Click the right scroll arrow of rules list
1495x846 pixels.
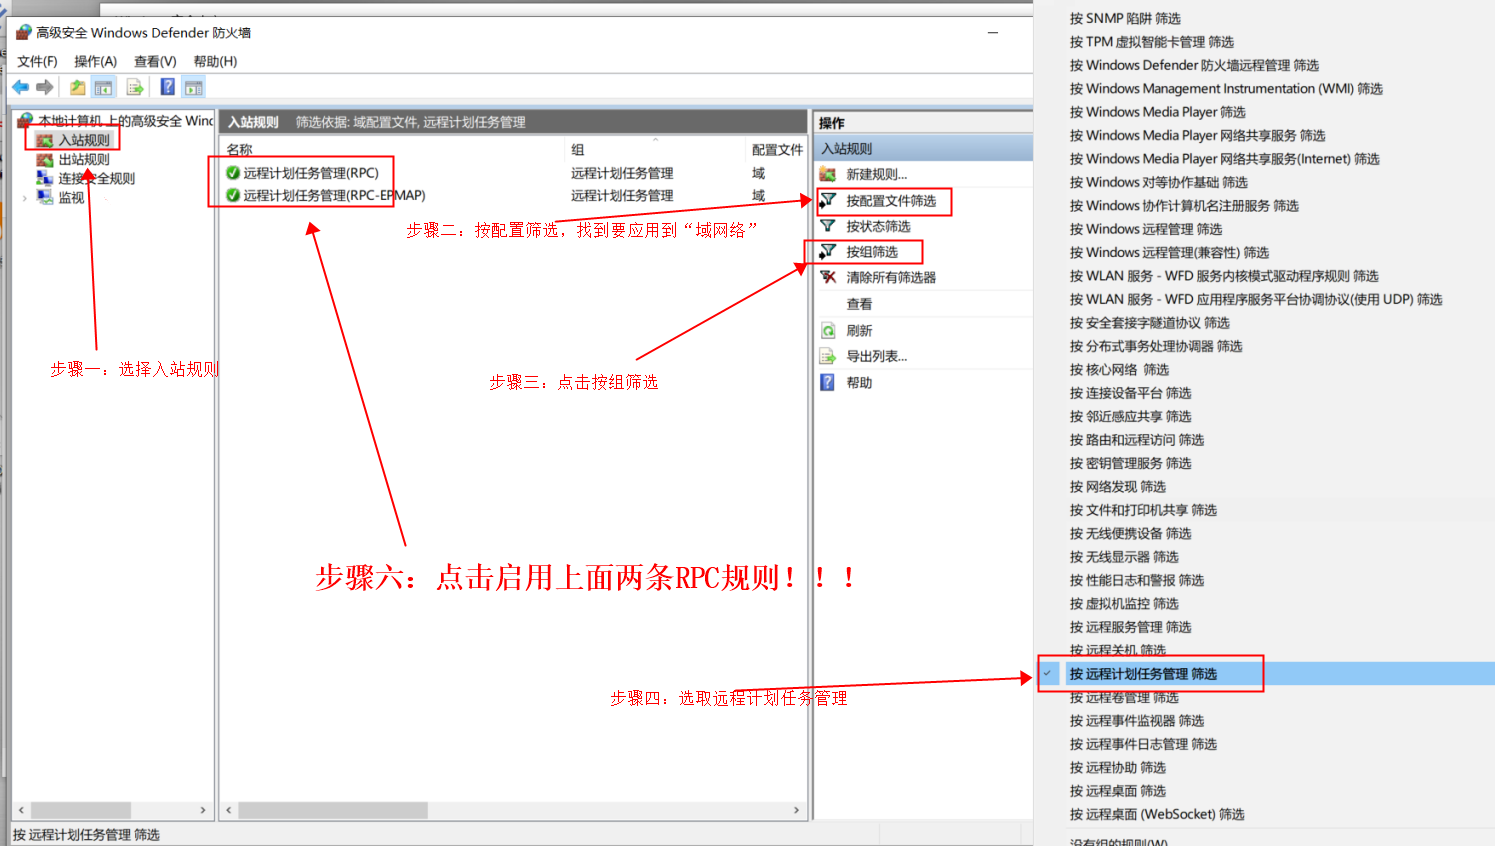(x=796, y=809)
